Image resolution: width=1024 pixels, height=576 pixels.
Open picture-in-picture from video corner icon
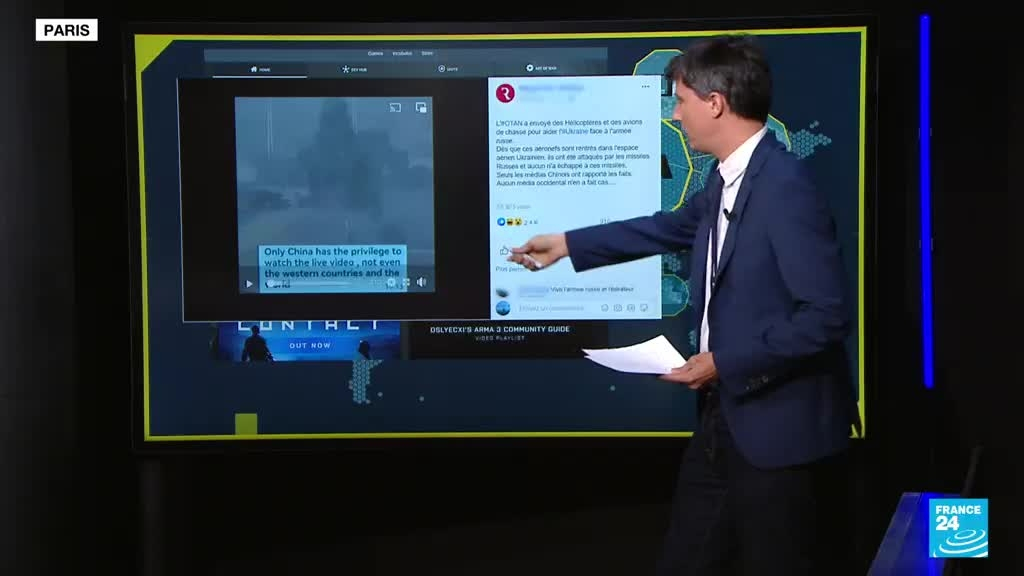pos(421,107)
